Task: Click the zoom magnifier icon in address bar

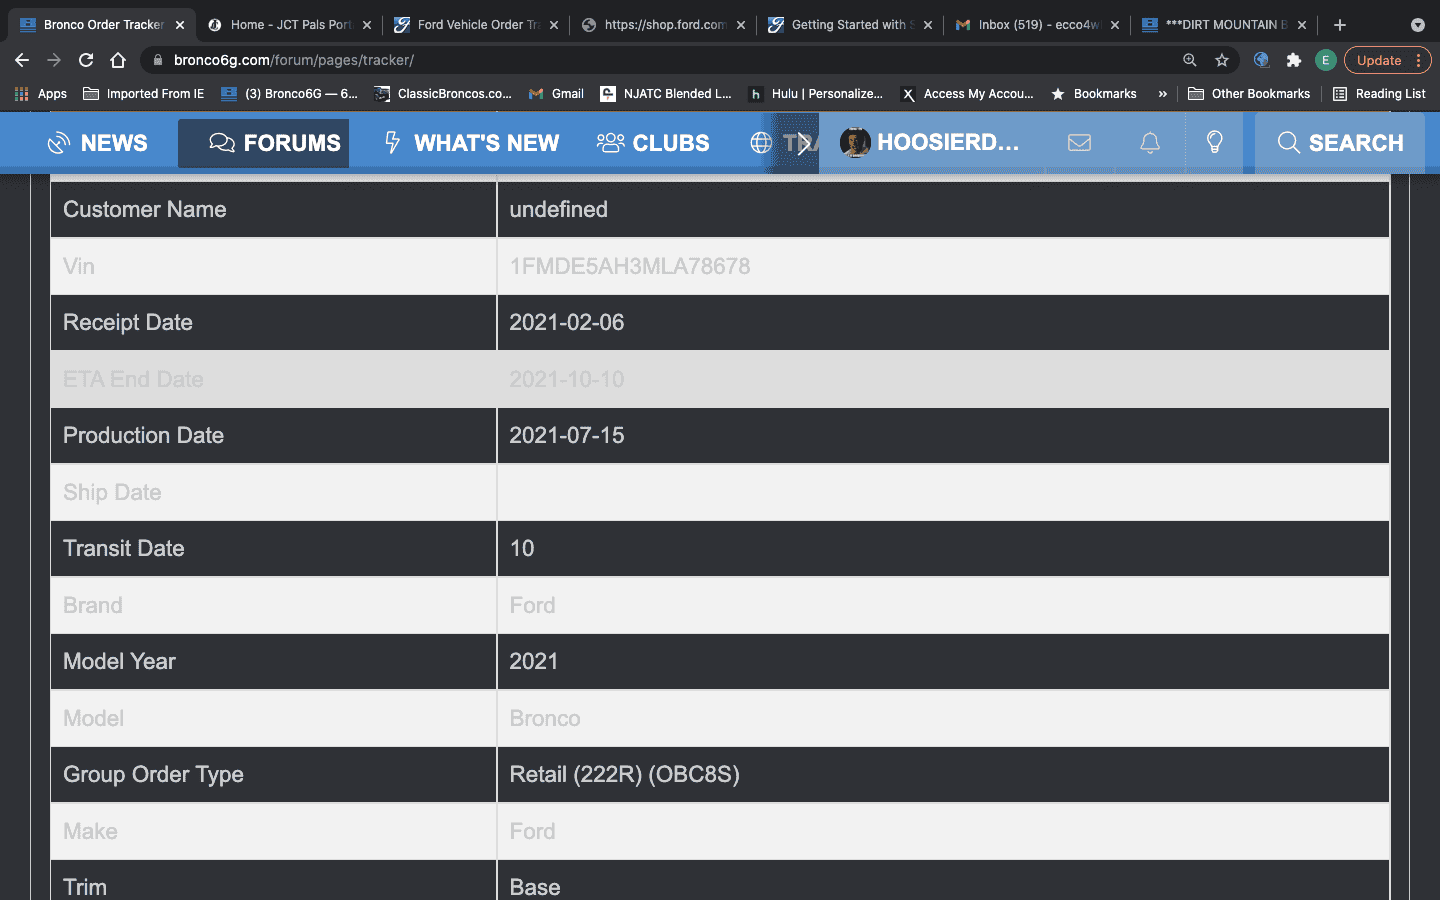Action: 1190,60
